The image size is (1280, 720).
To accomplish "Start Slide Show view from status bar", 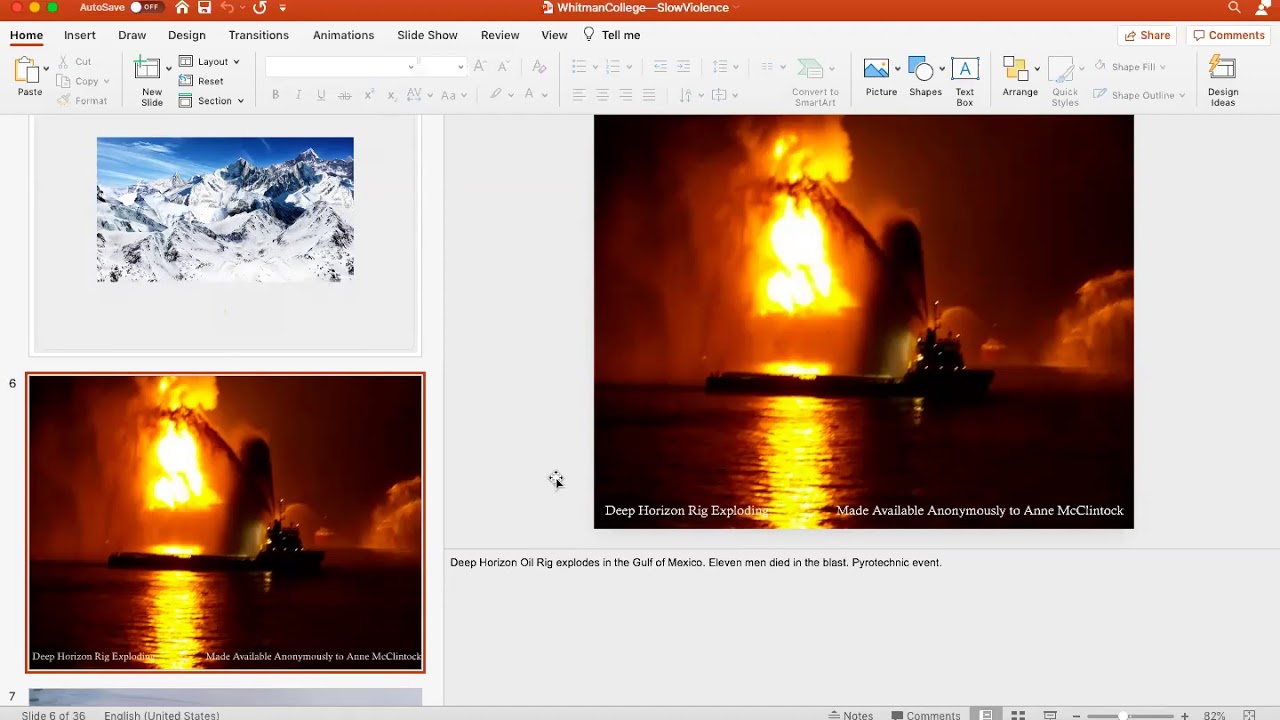I will pos(1050,715).
